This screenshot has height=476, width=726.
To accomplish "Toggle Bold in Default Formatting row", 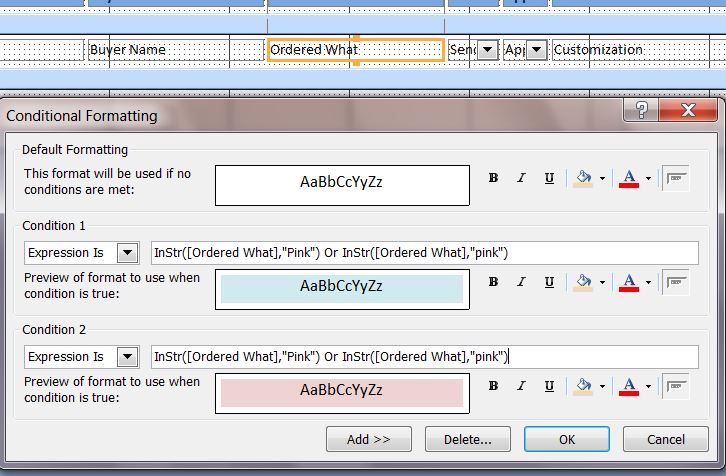I will [x=494, y=178].
